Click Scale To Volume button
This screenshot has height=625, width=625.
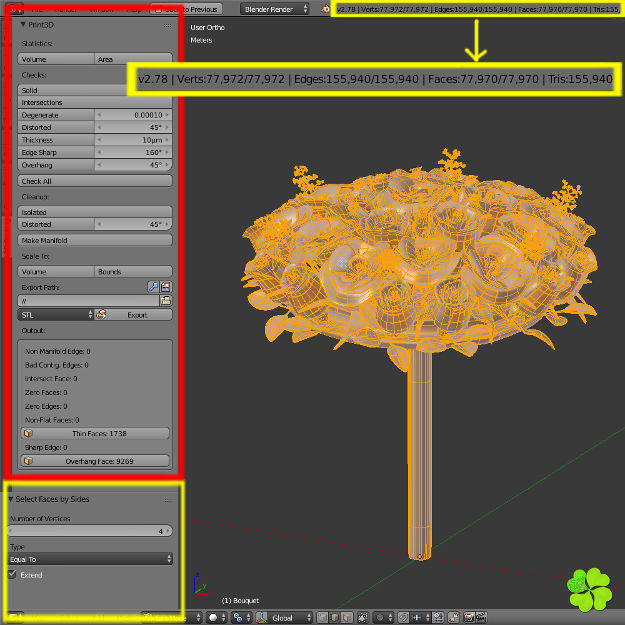click(x=56, y=271)
